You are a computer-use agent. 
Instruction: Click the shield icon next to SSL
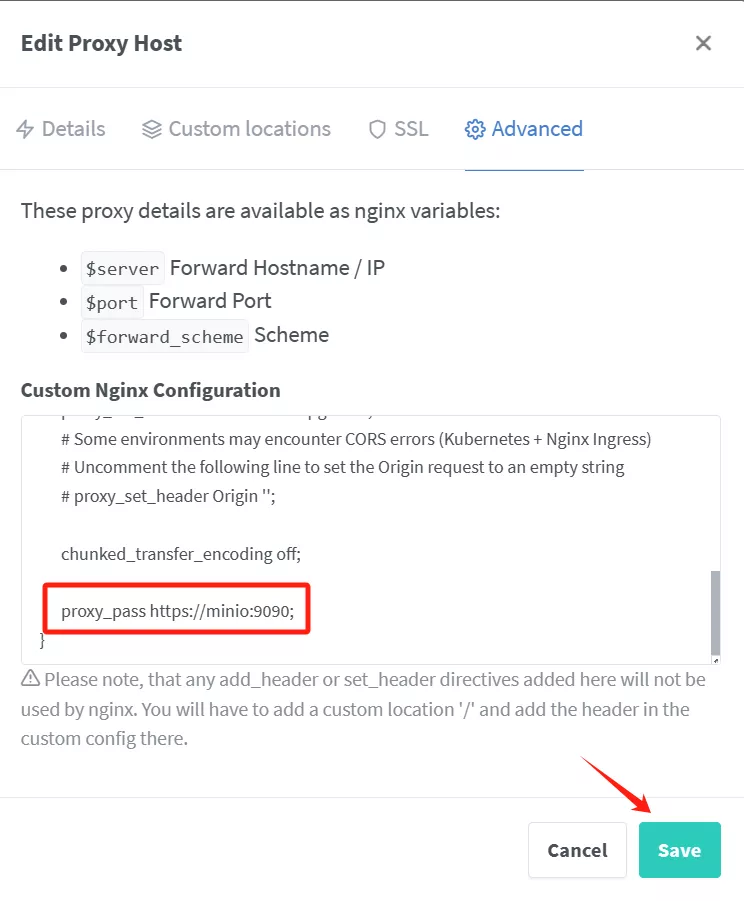(x=377, y=130)
